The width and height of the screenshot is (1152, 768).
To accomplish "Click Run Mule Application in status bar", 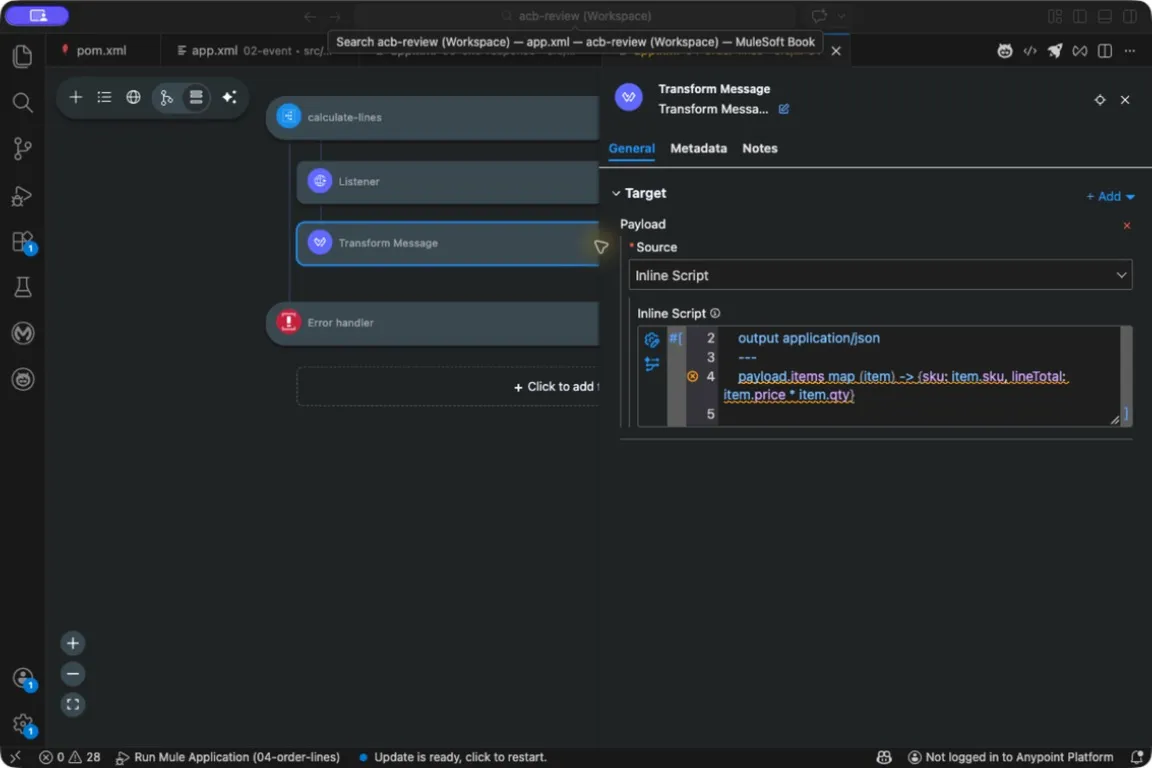I will point(228,757).
